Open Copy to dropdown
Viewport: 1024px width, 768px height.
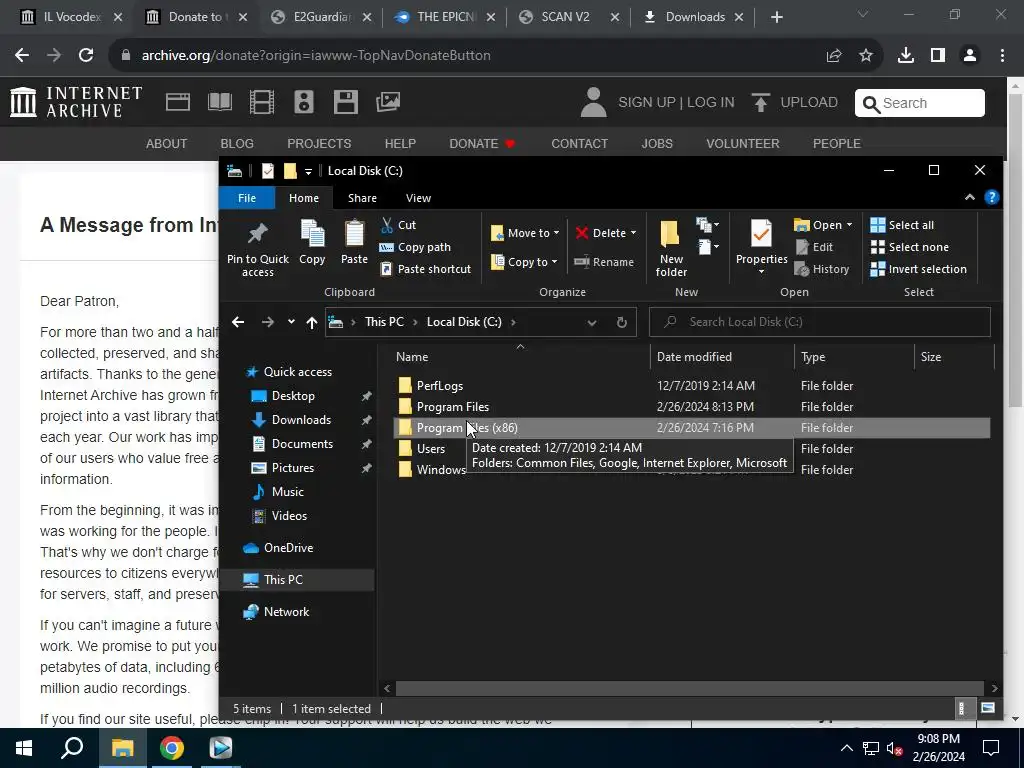tap(524, 262)
